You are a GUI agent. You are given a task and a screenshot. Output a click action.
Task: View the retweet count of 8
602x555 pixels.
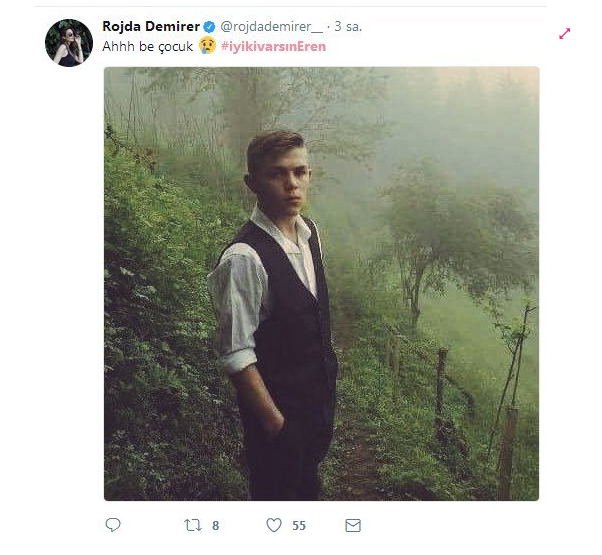[215, 525]
